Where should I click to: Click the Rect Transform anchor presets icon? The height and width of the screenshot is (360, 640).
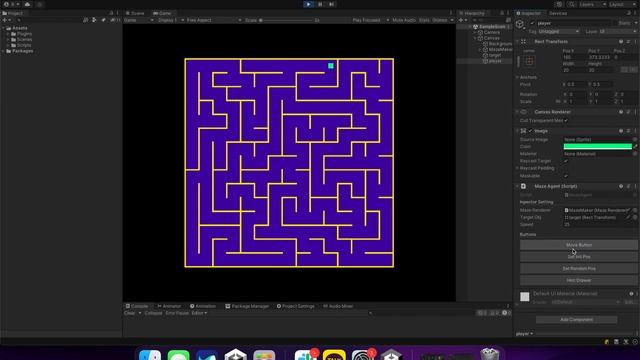tap(529, 61)
